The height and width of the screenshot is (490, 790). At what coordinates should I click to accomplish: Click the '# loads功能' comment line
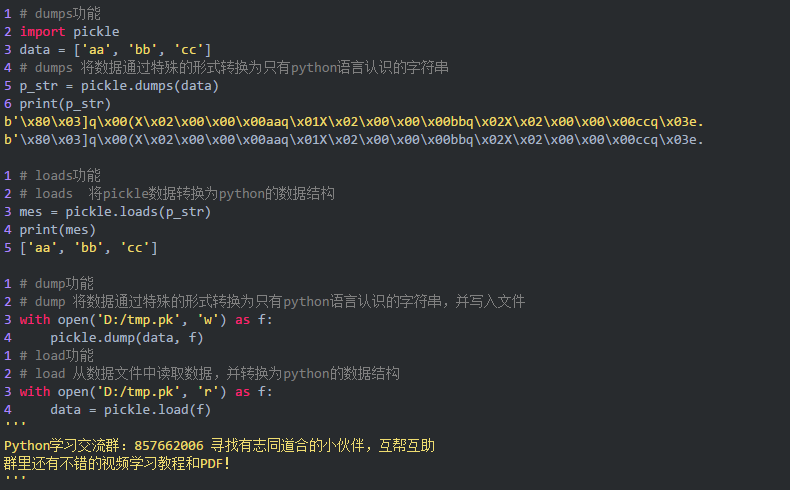(59, 176)
